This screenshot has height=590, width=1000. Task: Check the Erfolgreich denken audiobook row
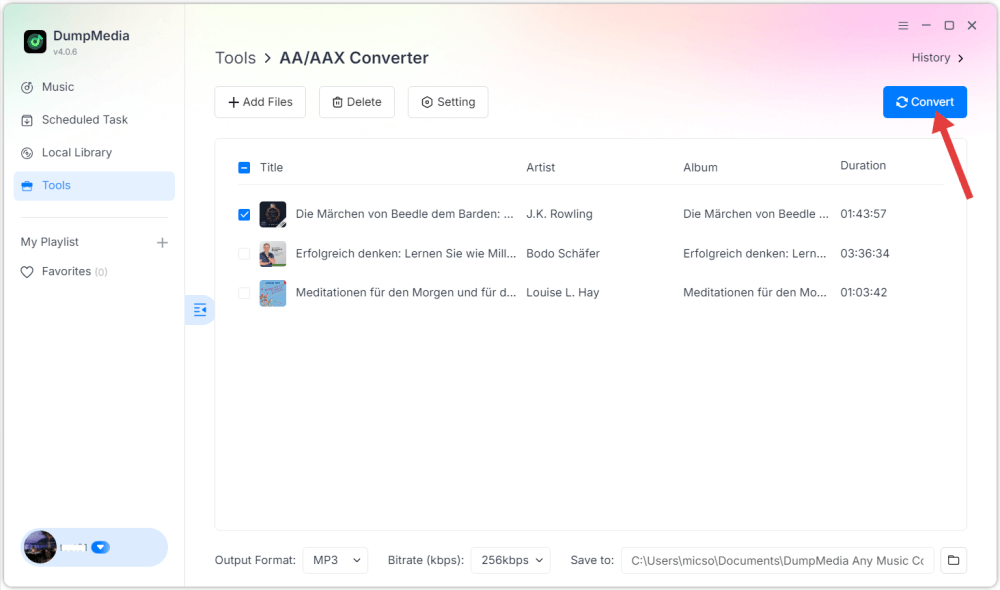tap(244, 253)
